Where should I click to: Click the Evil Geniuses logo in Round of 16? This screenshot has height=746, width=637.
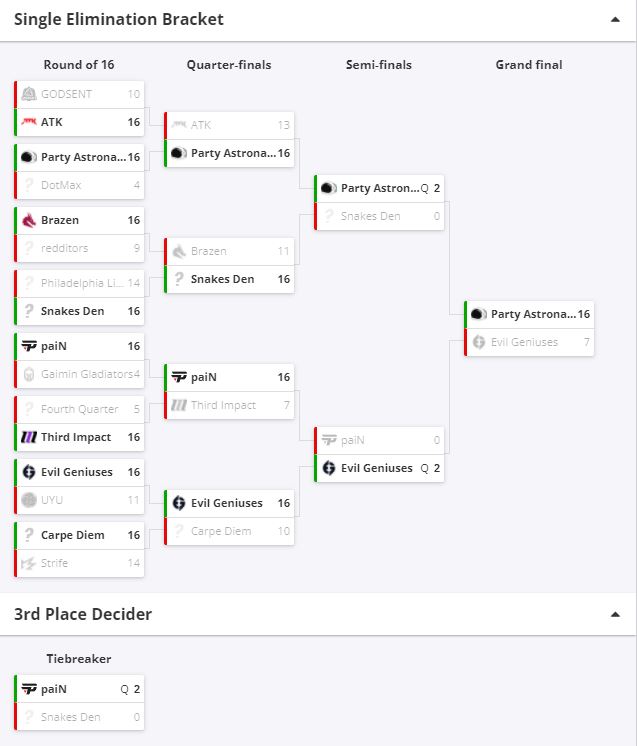[28, 472]
